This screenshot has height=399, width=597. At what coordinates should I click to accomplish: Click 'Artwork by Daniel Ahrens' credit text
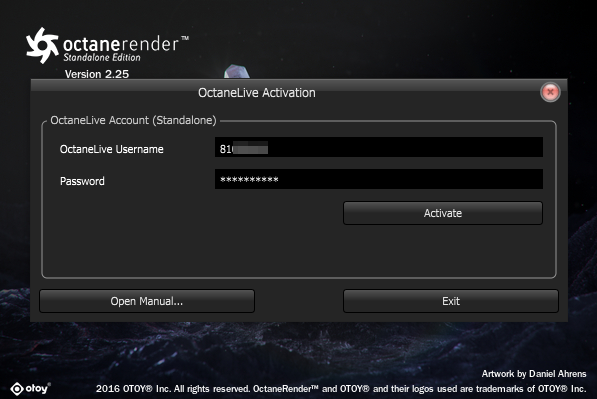[534, 374]
